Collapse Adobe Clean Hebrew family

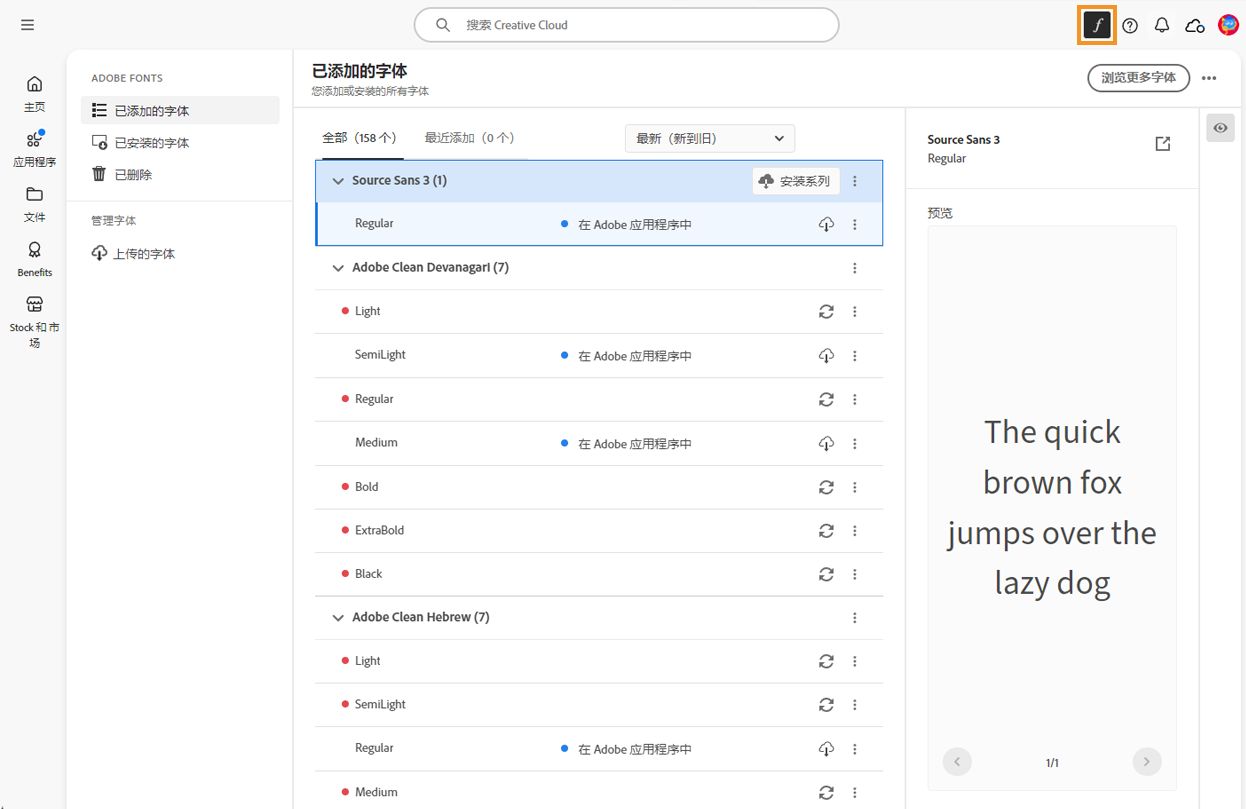tap(338, 618)
